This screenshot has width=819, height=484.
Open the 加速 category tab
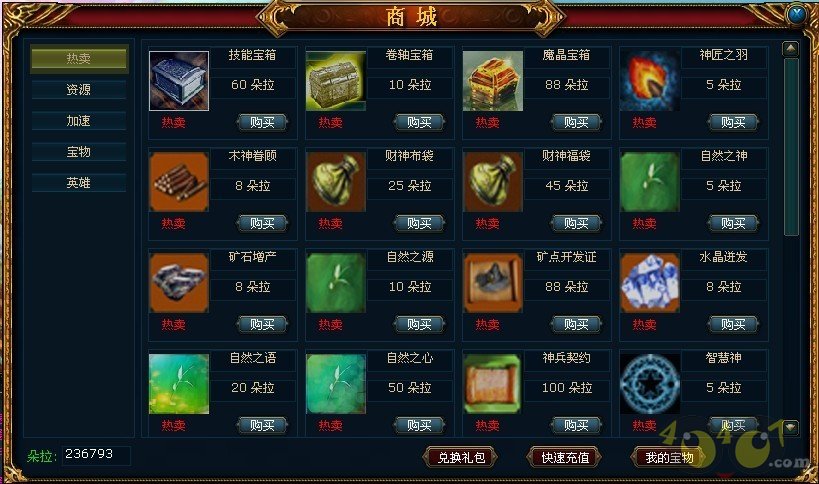coord(78,121)
